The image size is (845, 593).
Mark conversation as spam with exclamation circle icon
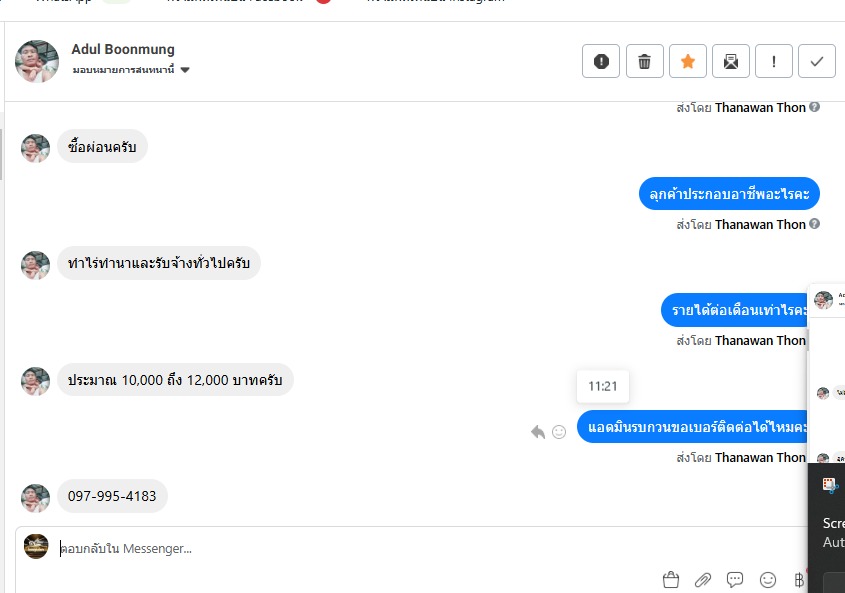click(601, 61)
